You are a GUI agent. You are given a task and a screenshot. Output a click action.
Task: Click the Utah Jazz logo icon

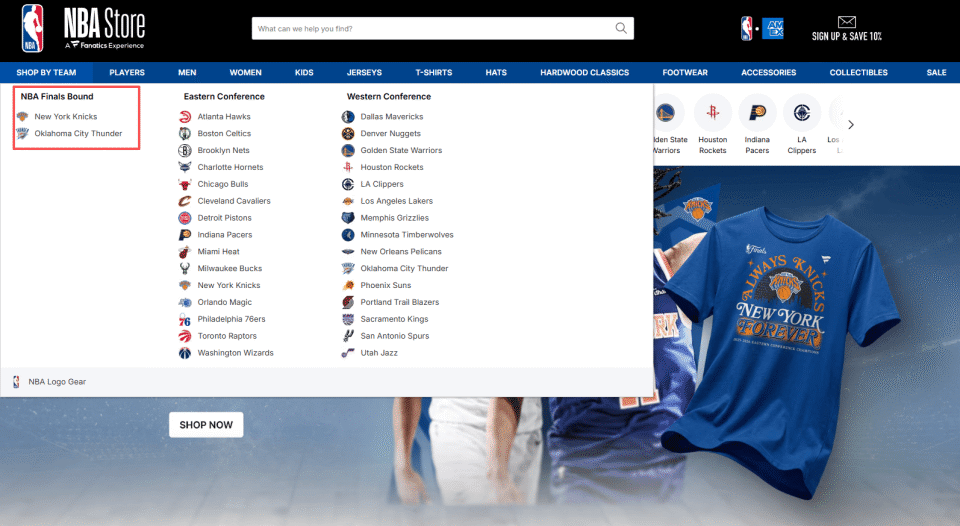348,353
